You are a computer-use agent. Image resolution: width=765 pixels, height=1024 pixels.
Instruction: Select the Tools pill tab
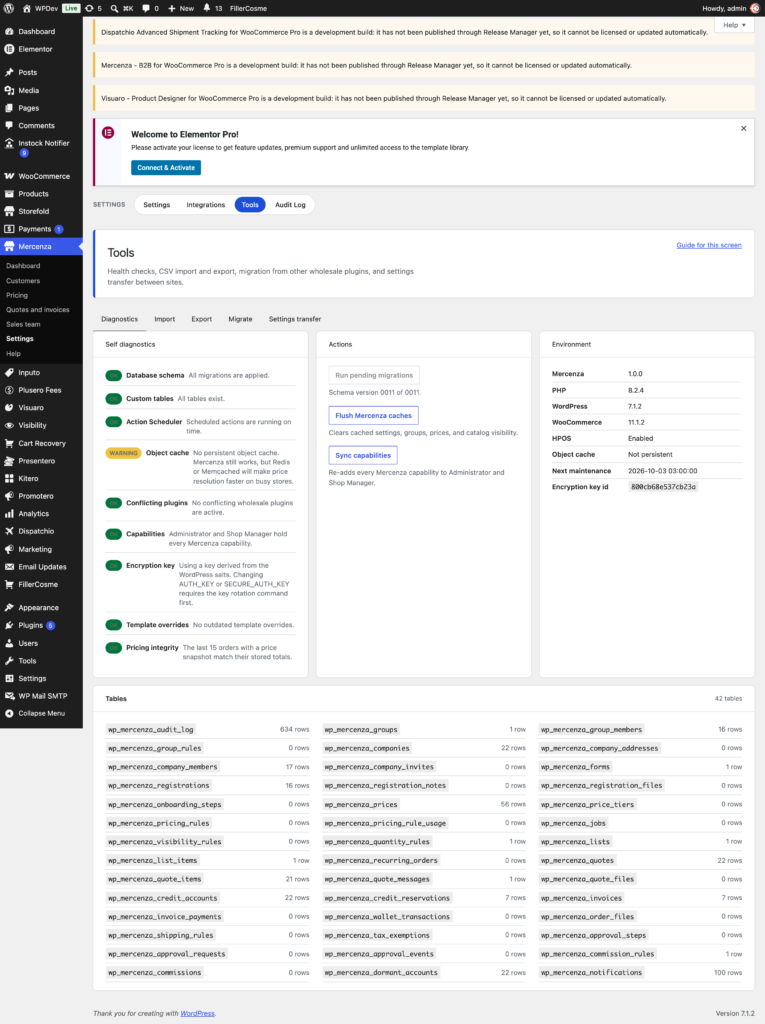250,205
